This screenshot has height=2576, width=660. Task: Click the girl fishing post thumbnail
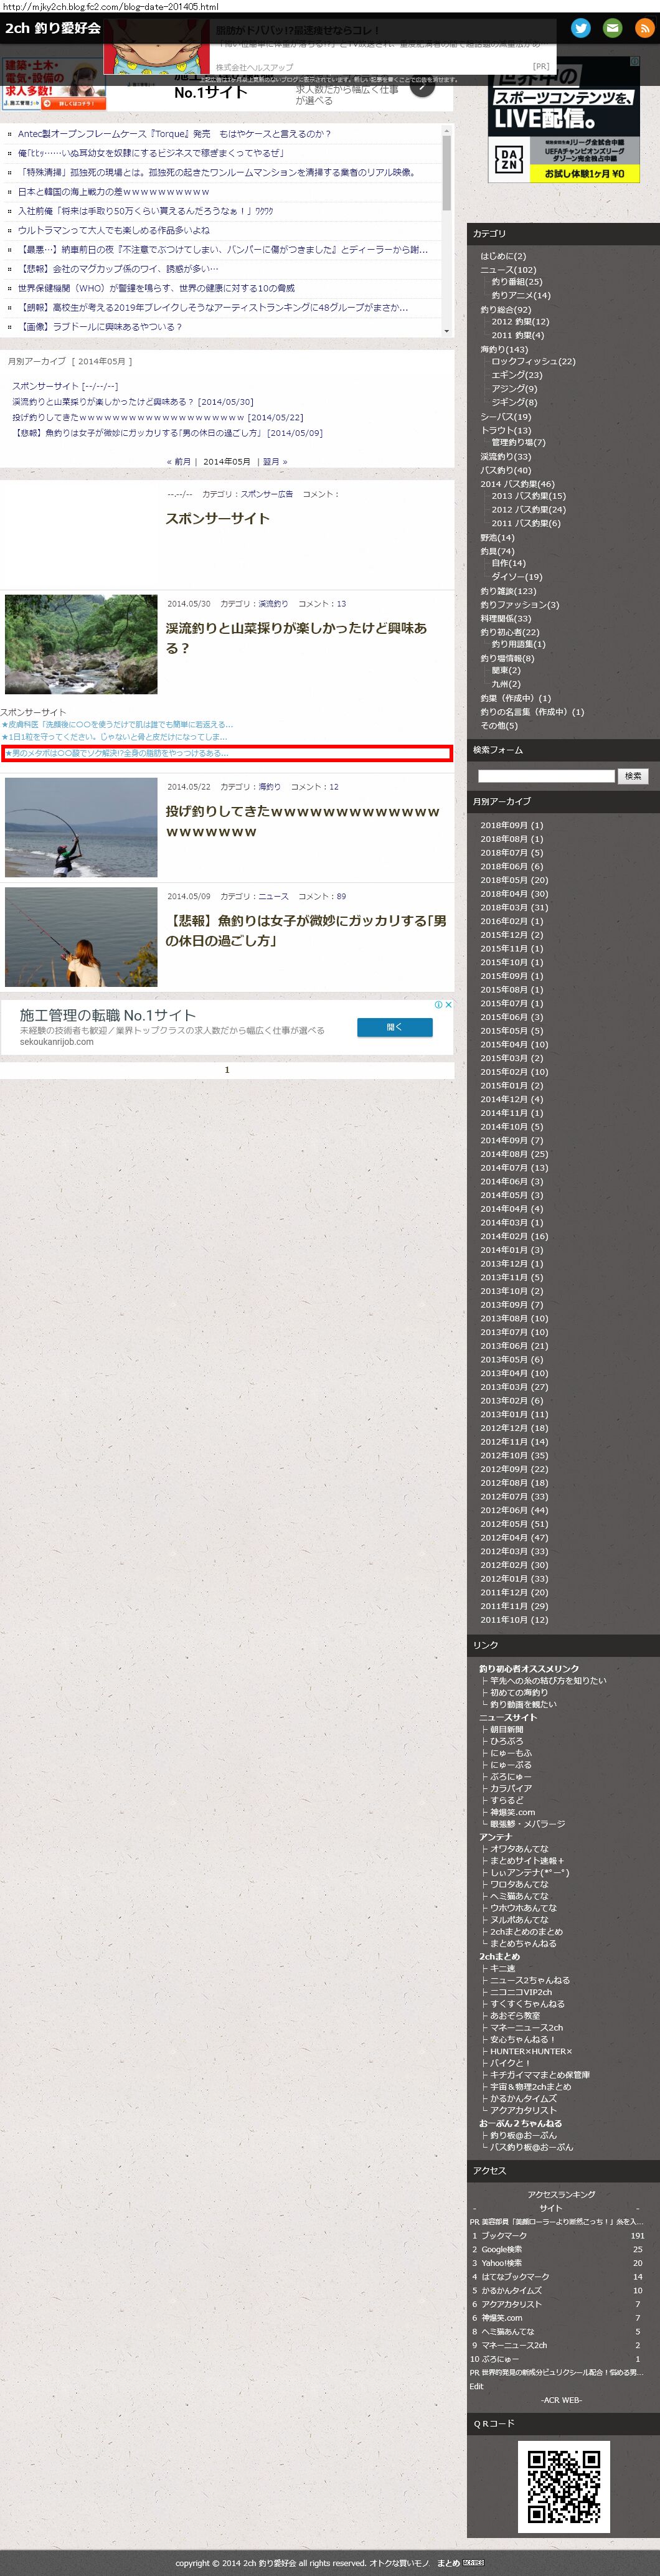click(81, 938)
